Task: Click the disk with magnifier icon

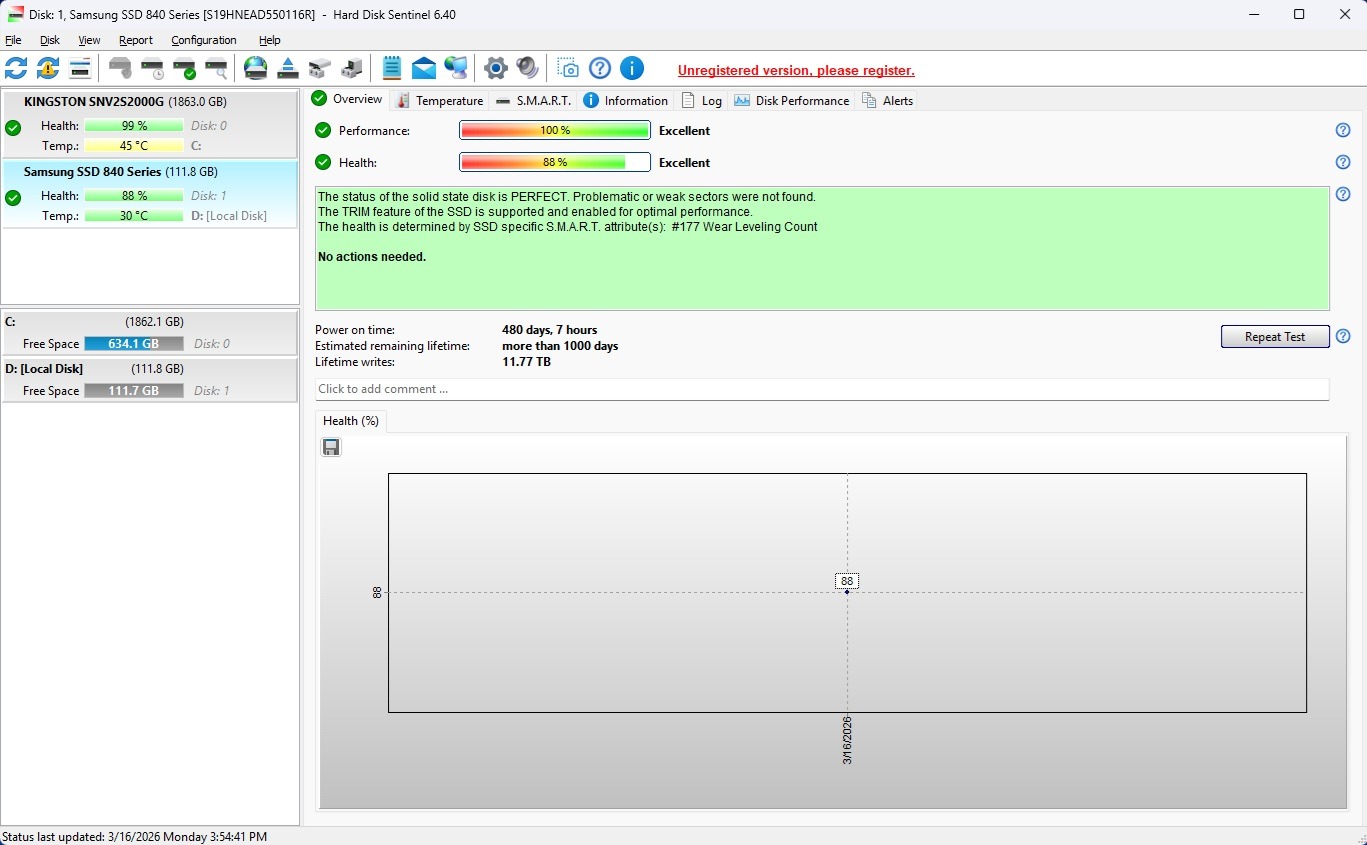Action: point(216,68)
